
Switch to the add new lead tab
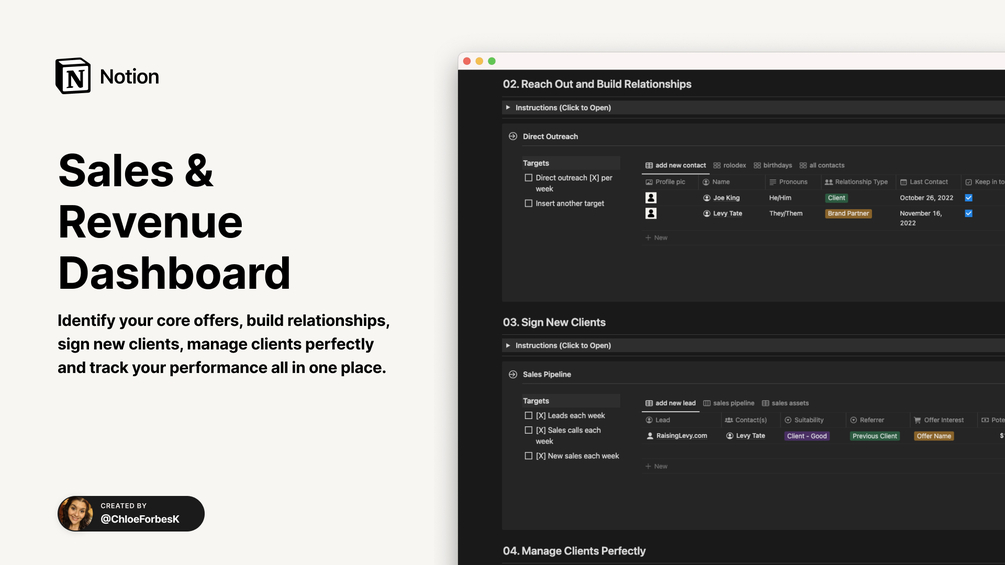coord(670,404)
